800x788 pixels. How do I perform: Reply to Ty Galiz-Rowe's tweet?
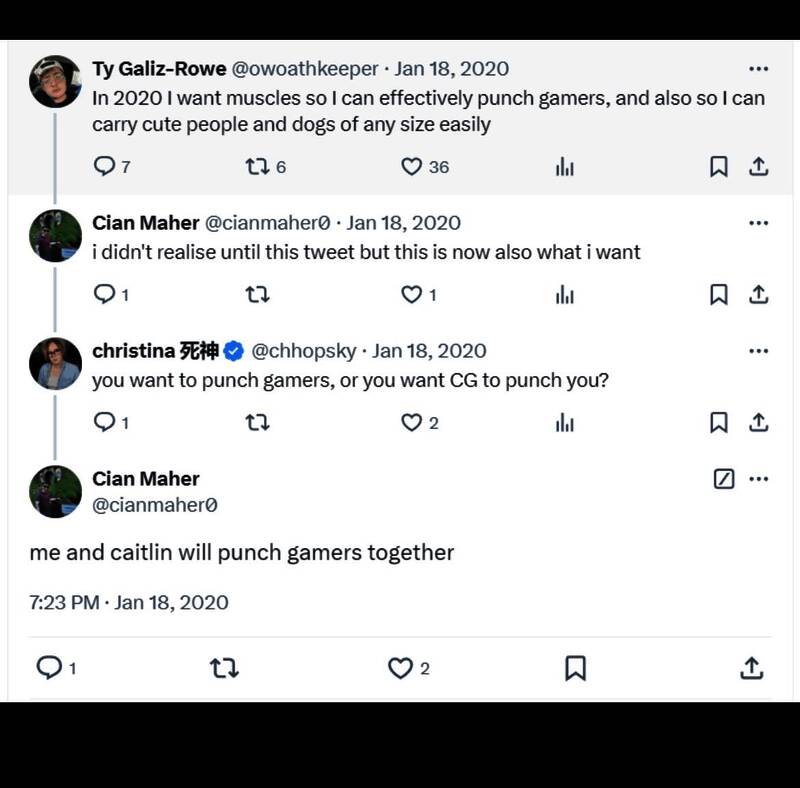click(104, 167)
